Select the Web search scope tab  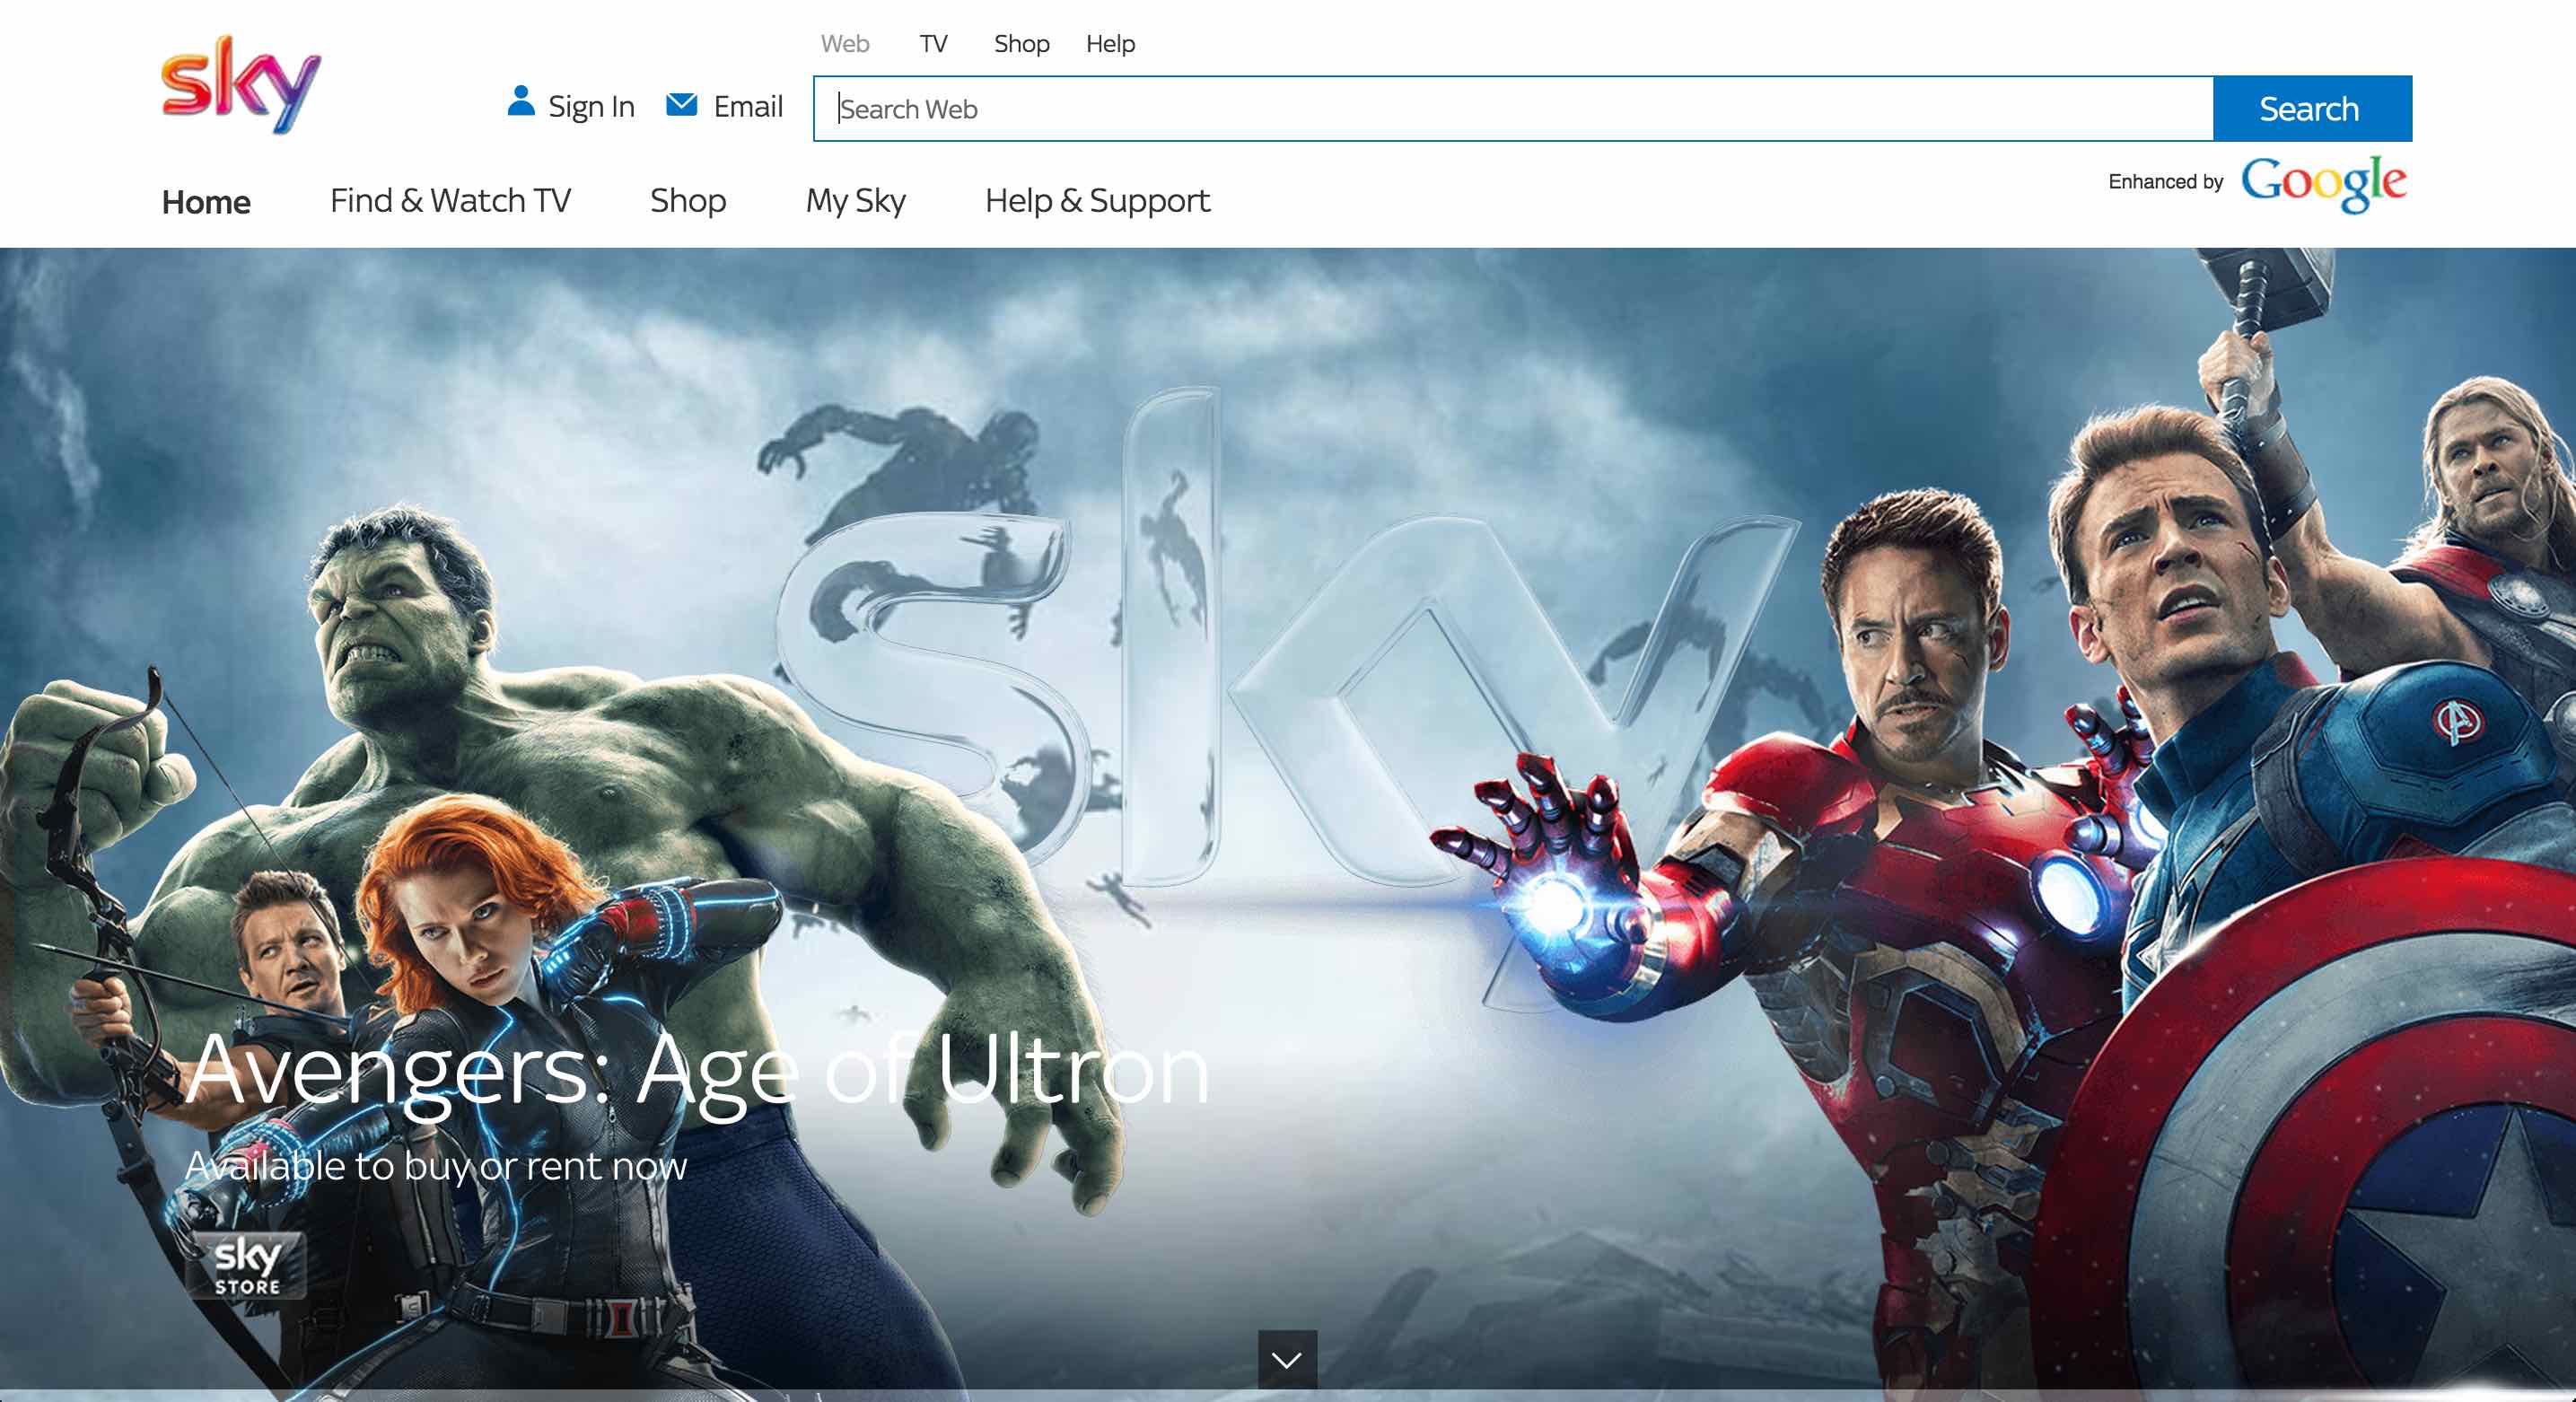[845, 44]
